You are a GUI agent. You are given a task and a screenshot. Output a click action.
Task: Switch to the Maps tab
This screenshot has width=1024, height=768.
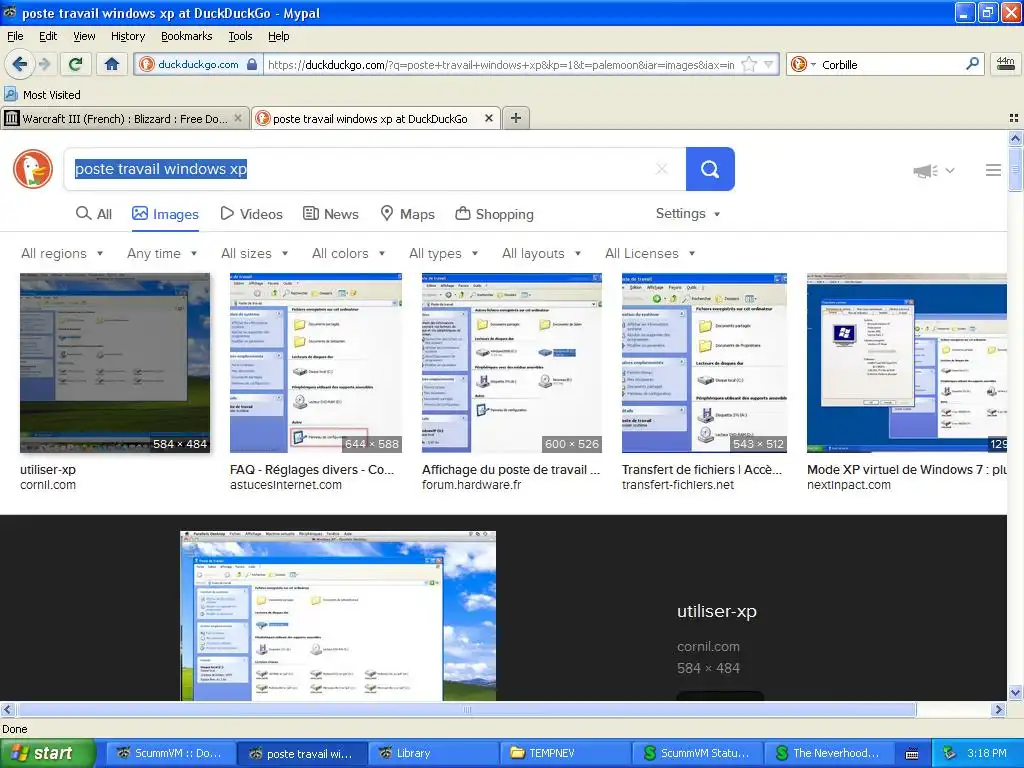pyautogui.click(x=408, y=214)
